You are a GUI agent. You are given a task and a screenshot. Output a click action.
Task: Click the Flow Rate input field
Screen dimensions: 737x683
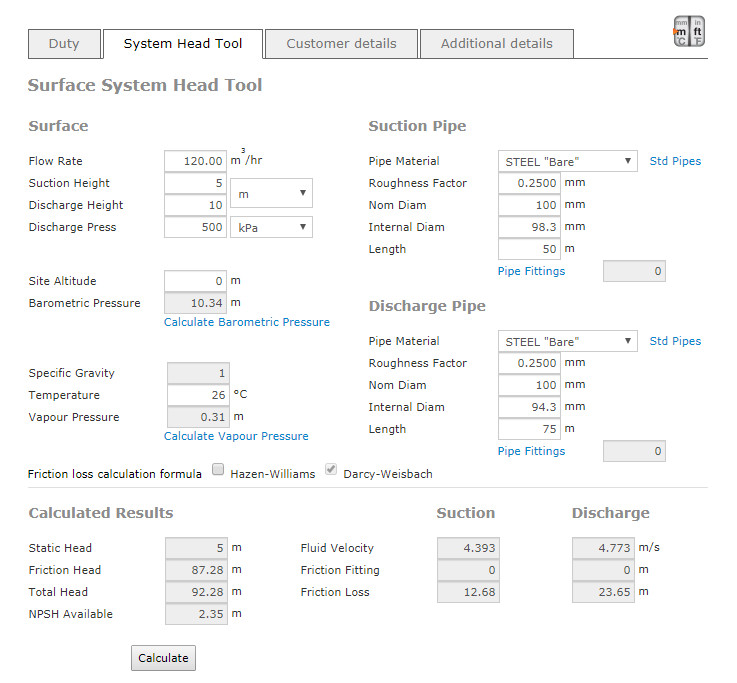point(196,161)
